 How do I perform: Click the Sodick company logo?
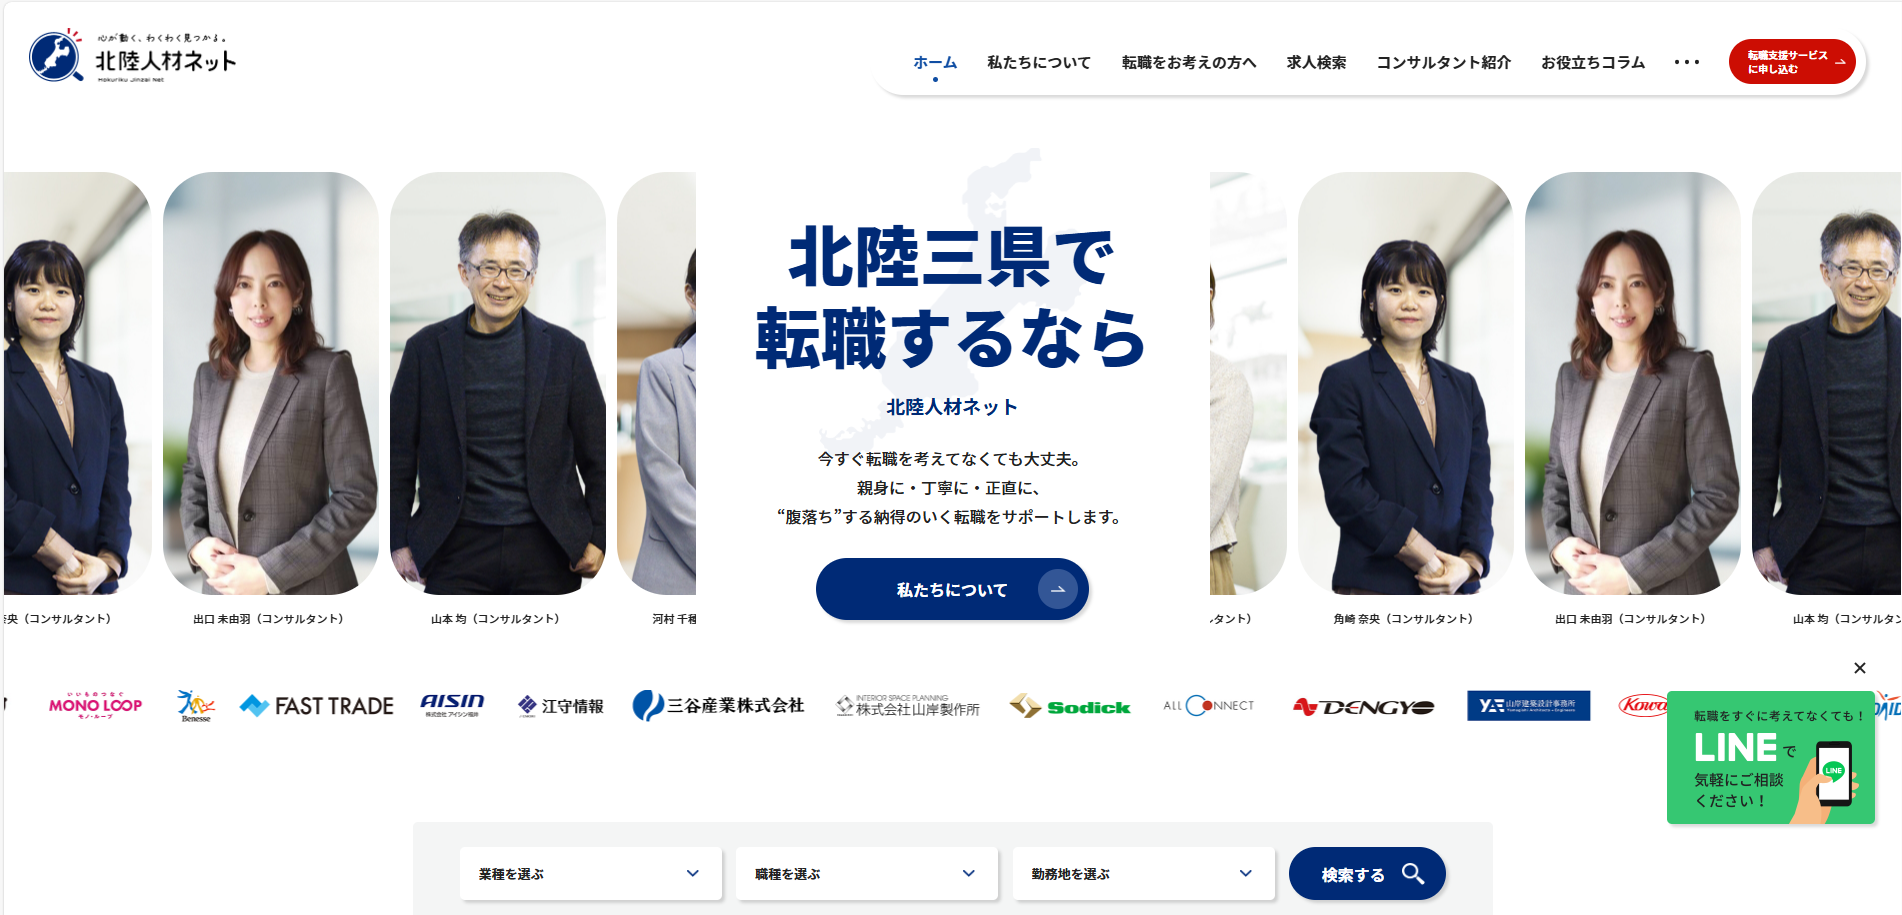pyautogui.click(x=1069, y=706)
